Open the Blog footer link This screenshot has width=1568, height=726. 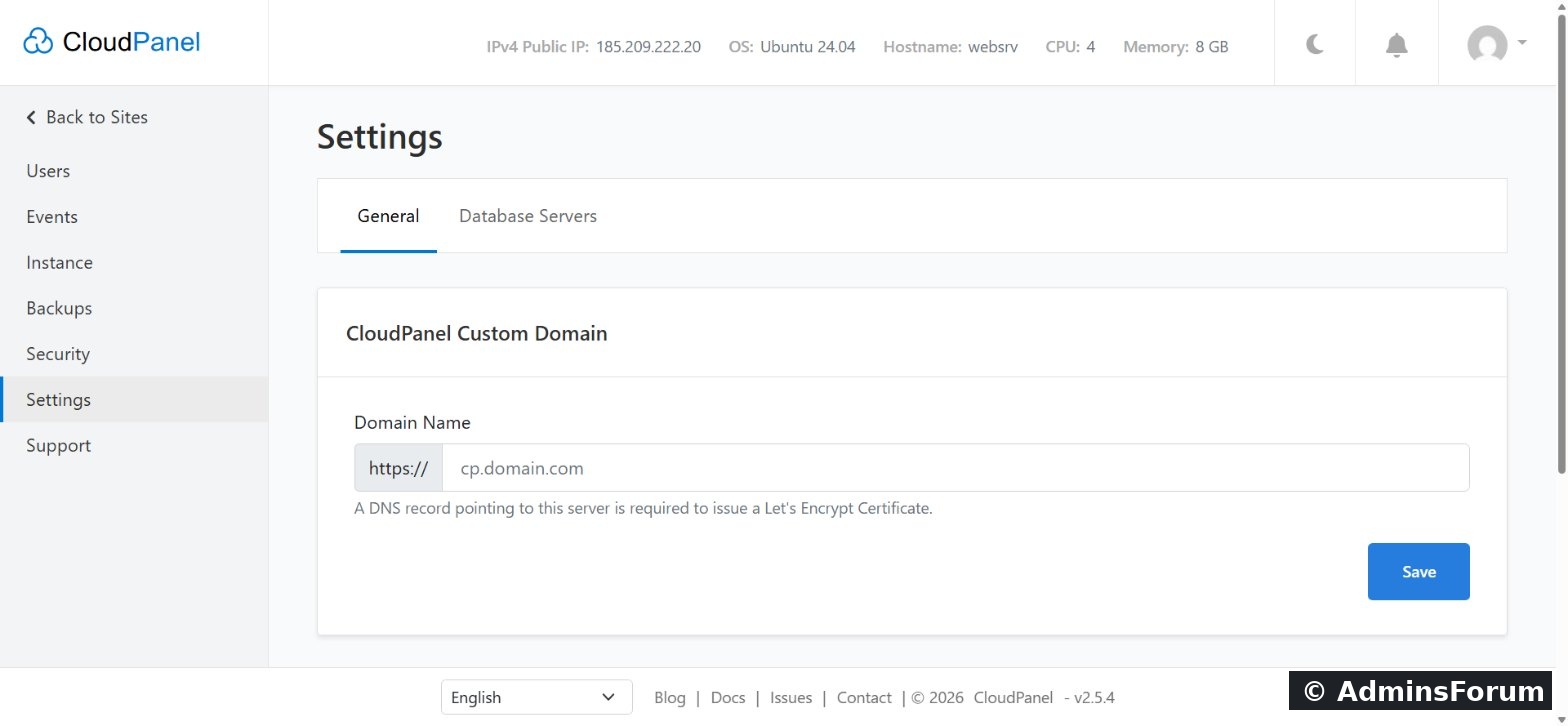point(670,698)
